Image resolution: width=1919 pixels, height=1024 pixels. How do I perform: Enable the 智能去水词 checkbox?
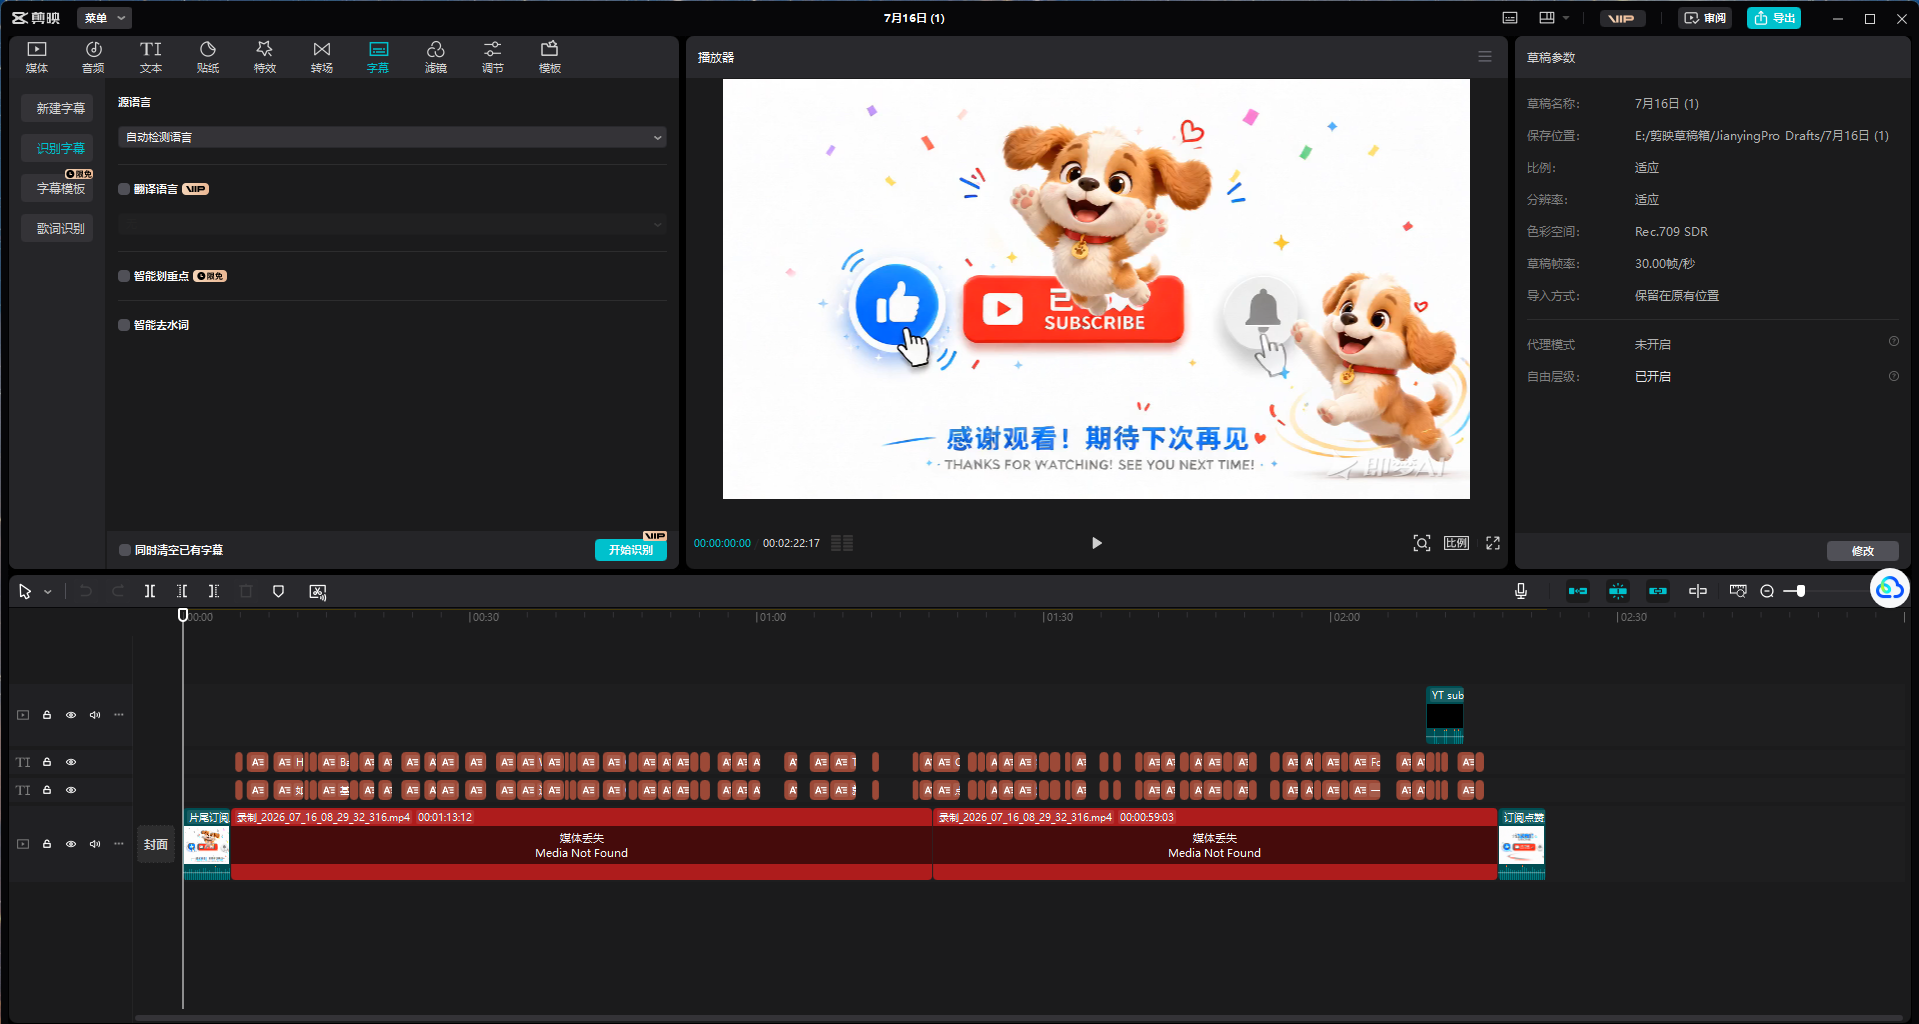click(x=124, y=325)
